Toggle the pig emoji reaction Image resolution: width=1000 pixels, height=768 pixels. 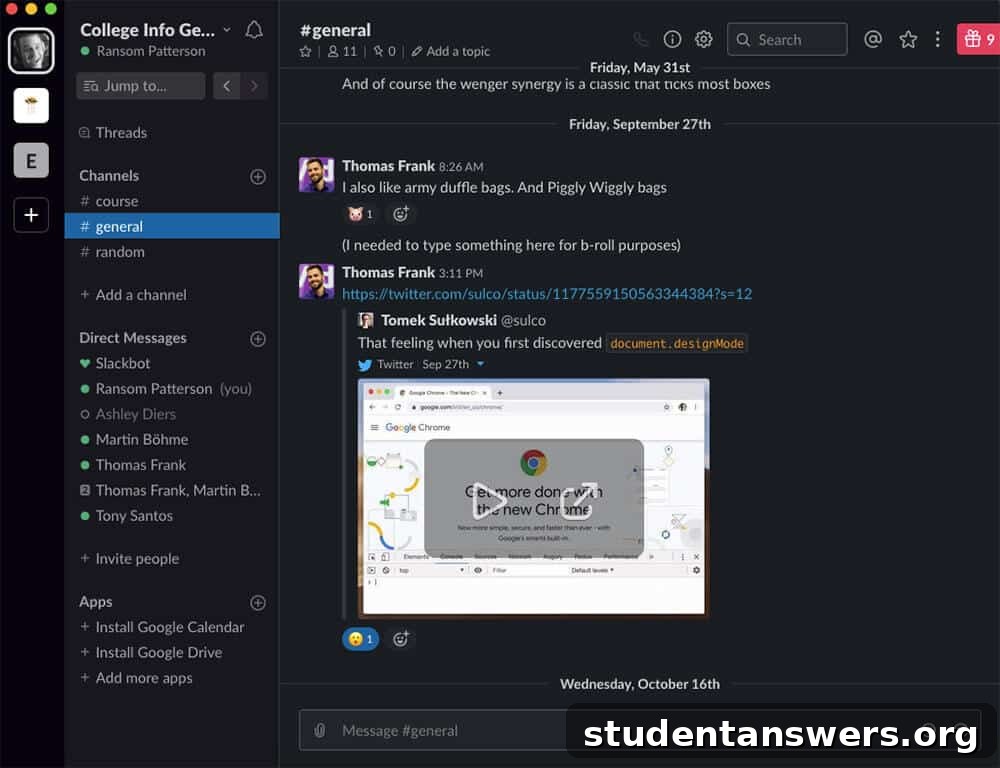(360, 214)
